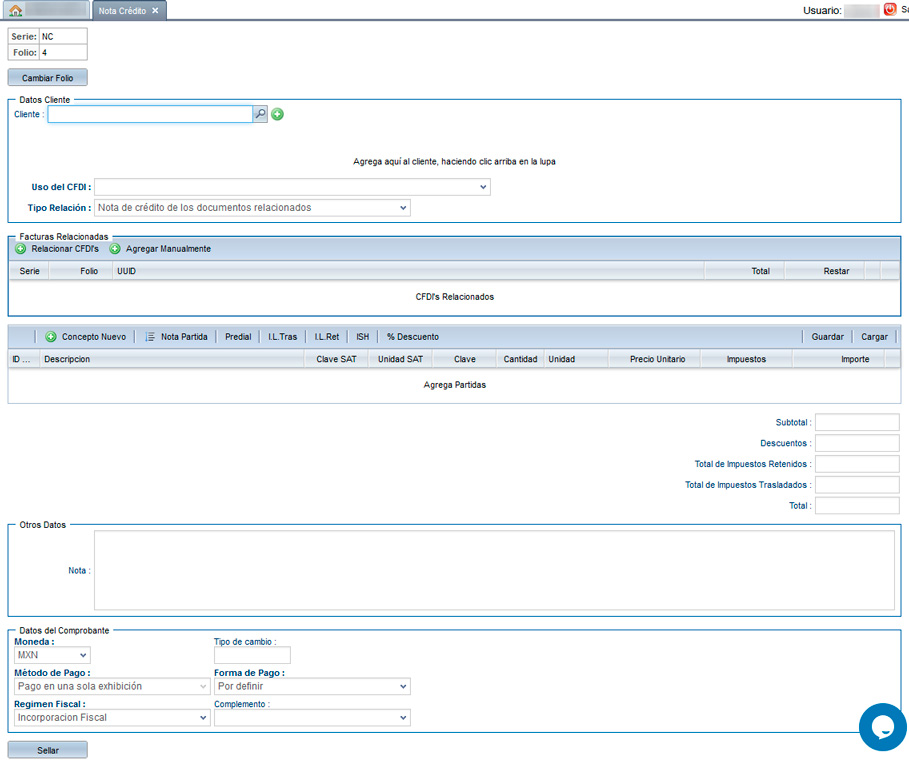This screenshot has width=909, height=766.
Task: Add a Concepto Nuevo item
Action: click(86, 337)
